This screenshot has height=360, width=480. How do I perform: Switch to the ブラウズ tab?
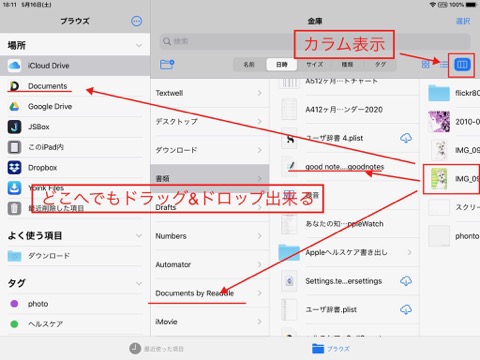tap(331, 349)
